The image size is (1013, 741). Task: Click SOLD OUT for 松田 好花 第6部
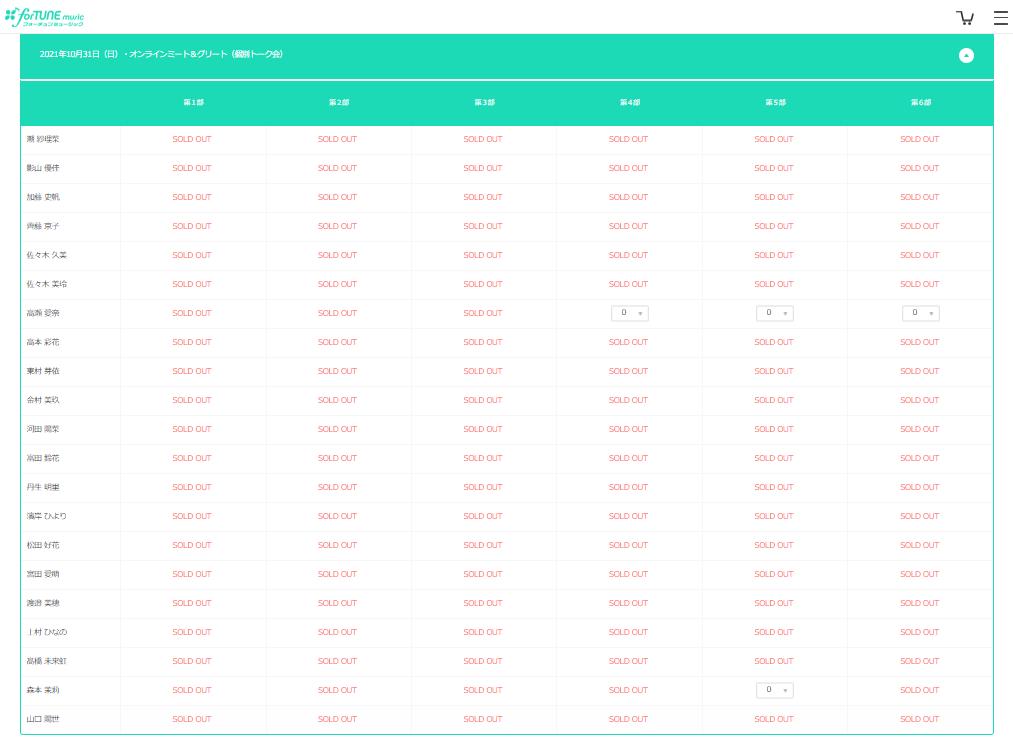click(x=919, y=545)
